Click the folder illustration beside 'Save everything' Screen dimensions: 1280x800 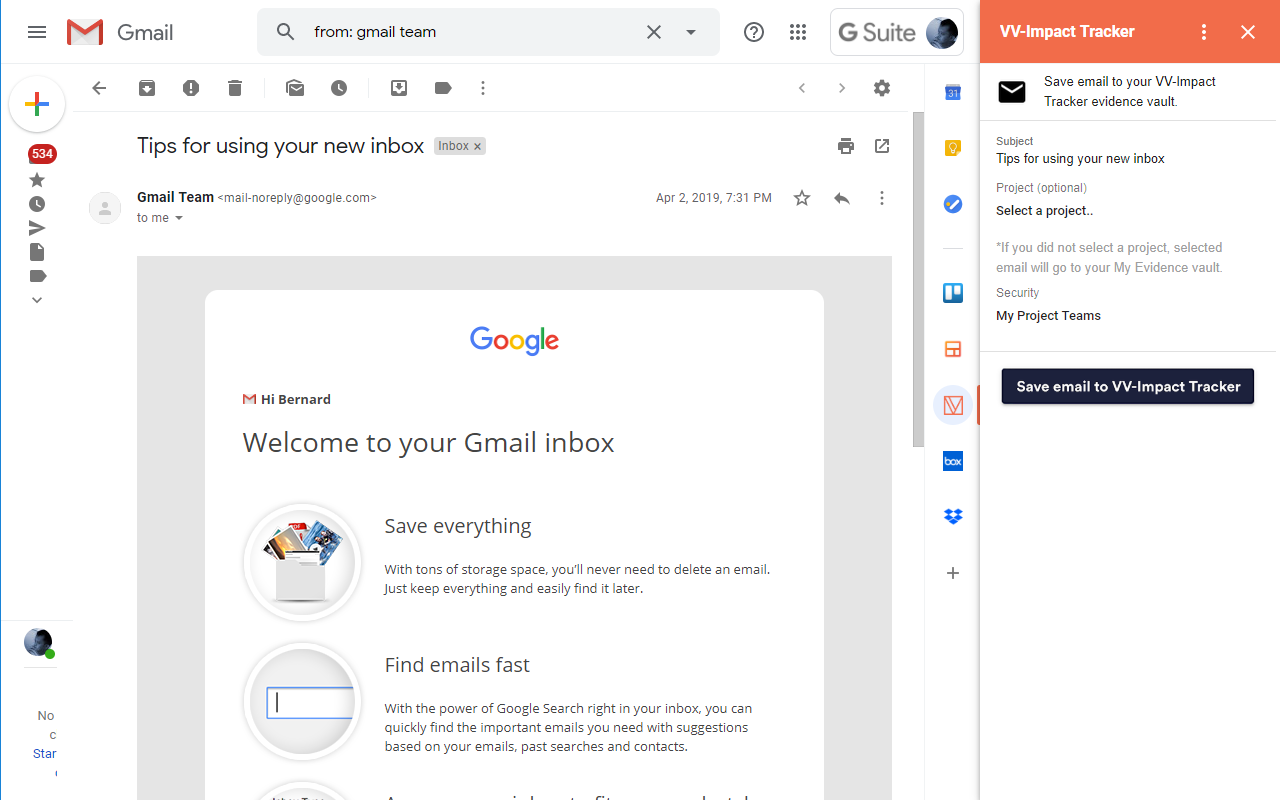pos(303,563)
